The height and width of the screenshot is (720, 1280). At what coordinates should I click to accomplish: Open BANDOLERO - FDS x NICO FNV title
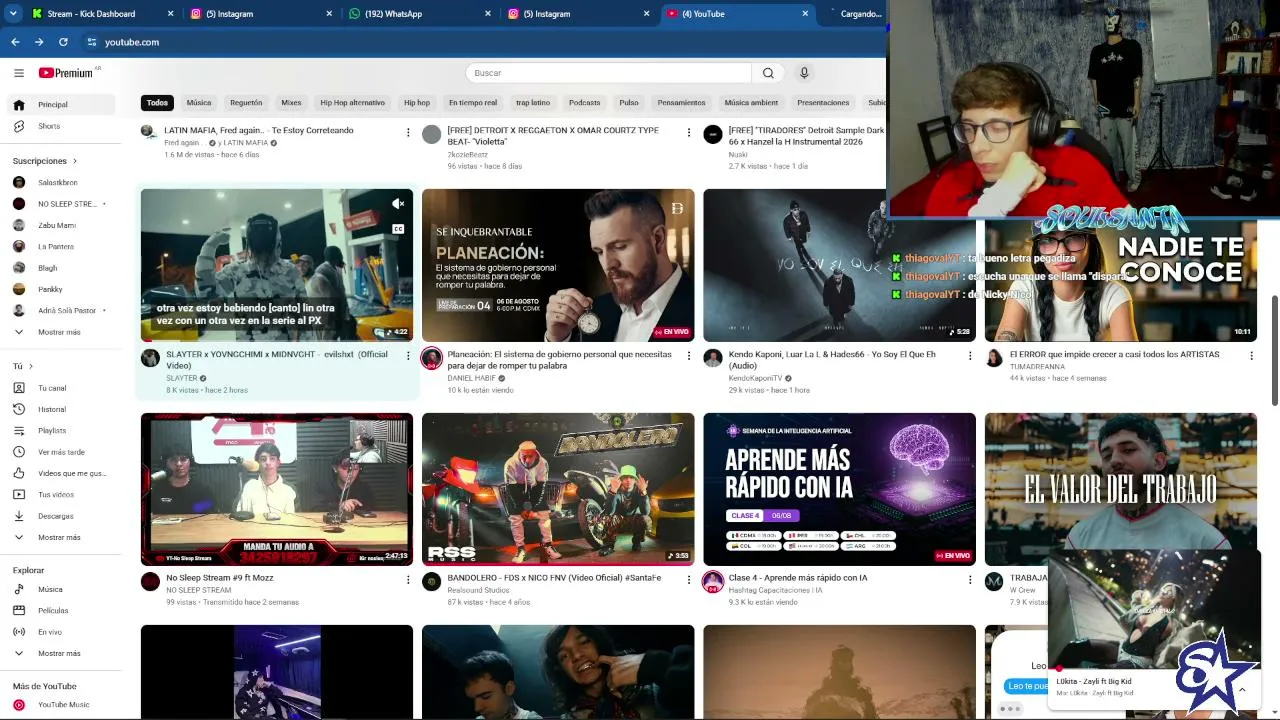(554, 578)
